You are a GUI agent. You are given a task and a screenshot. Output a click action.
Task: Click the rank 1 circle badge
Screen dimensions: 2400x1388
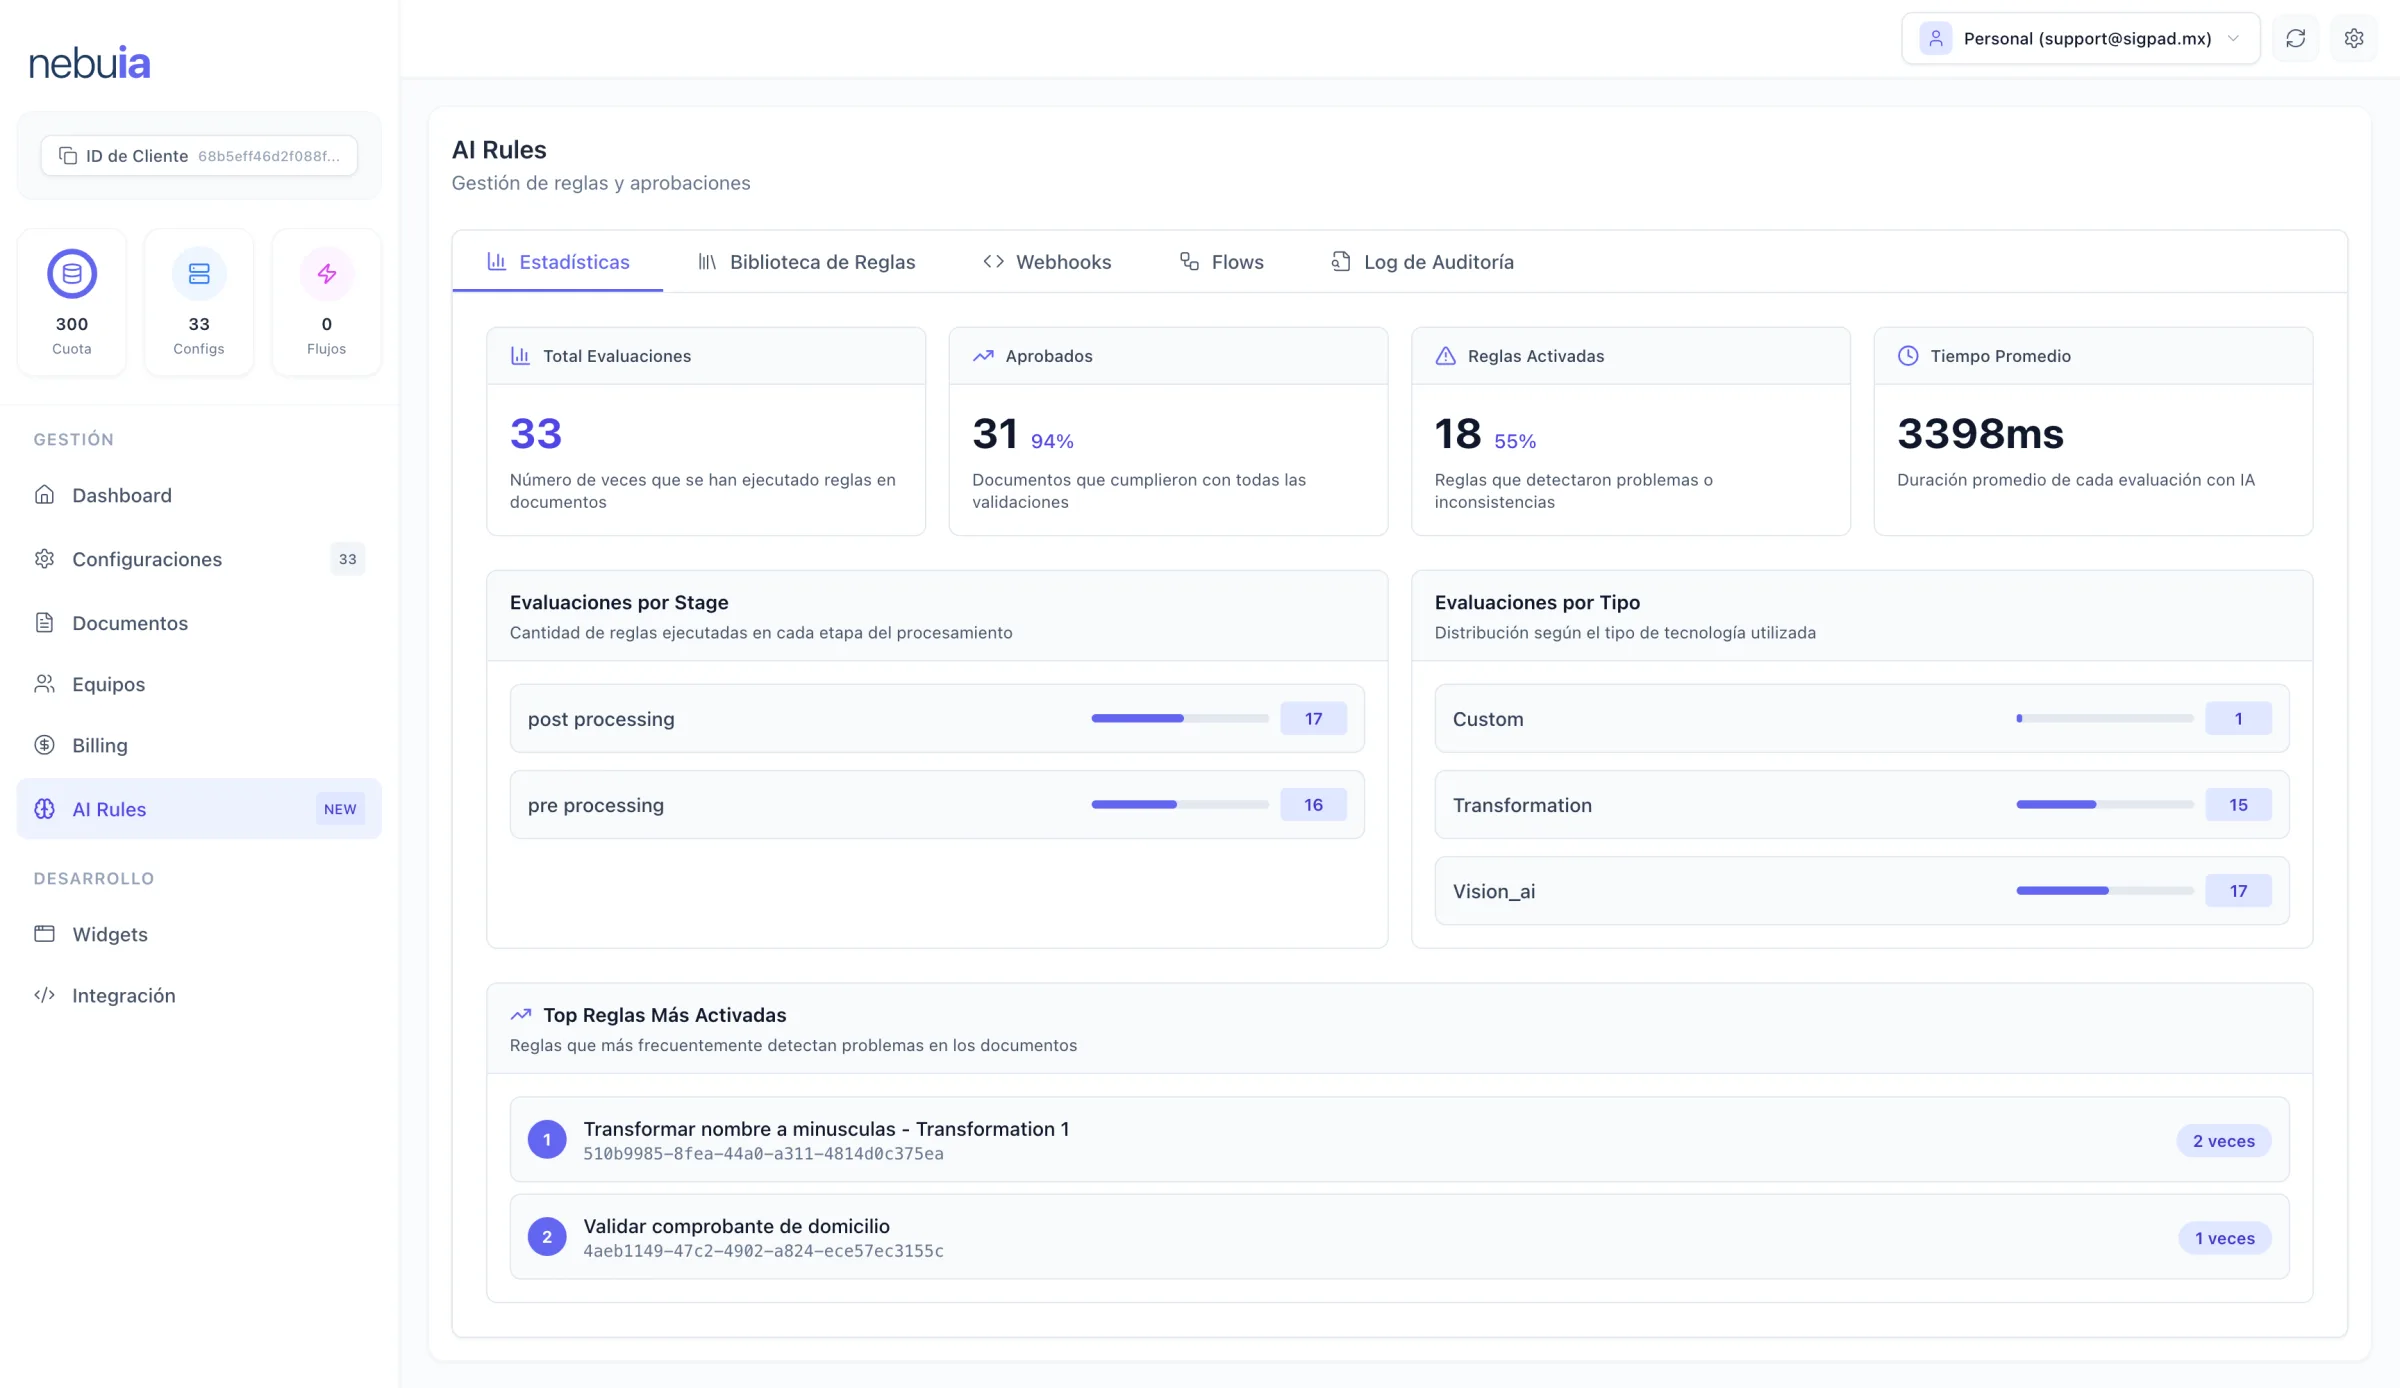pos(547,1139)
